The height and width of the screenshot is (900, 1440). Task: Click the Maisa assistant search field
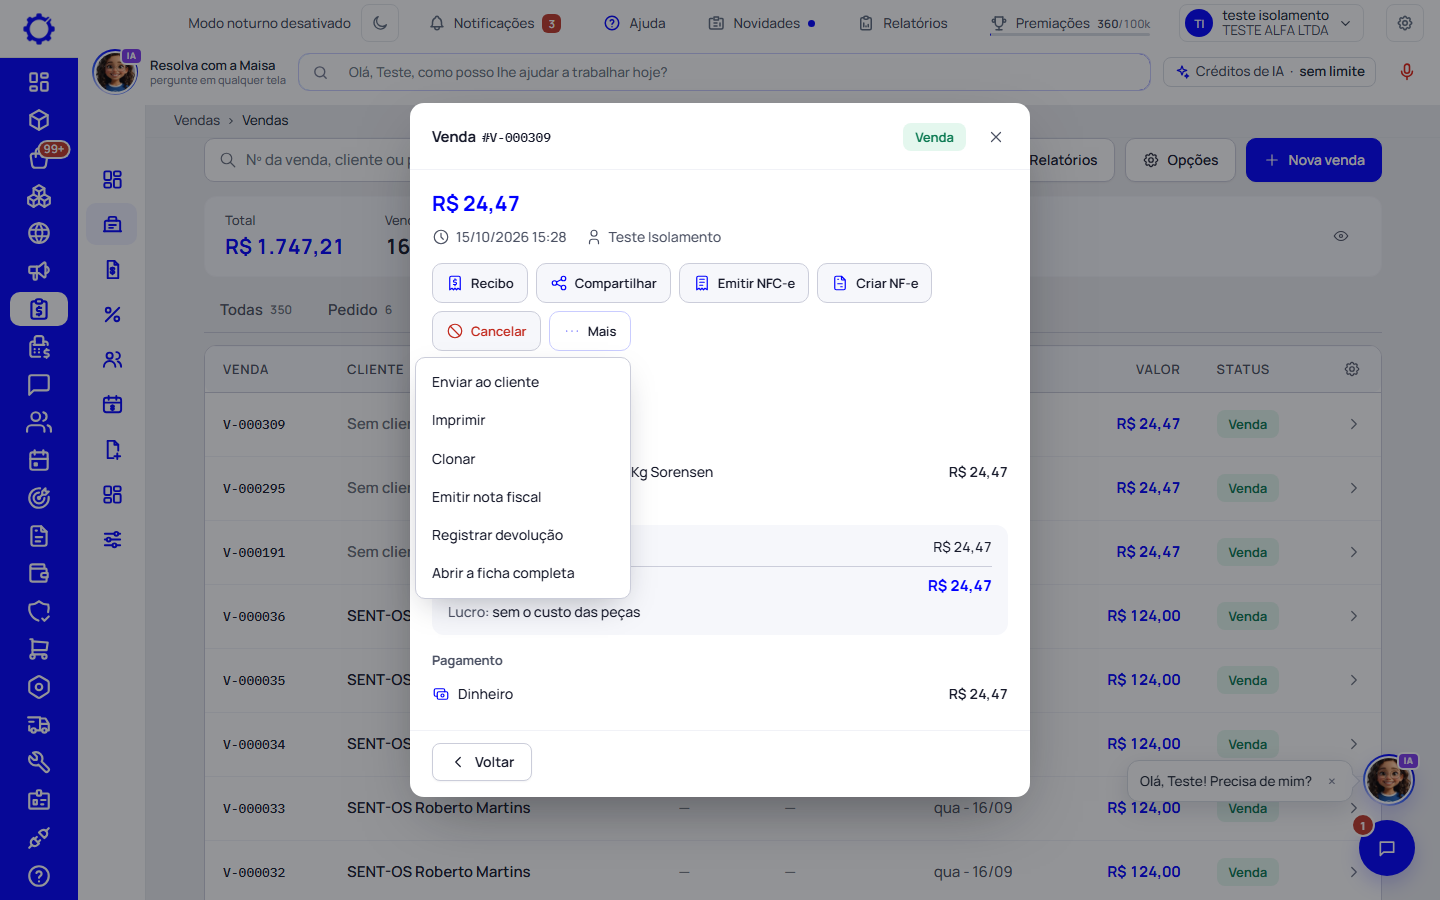(724, 72)
